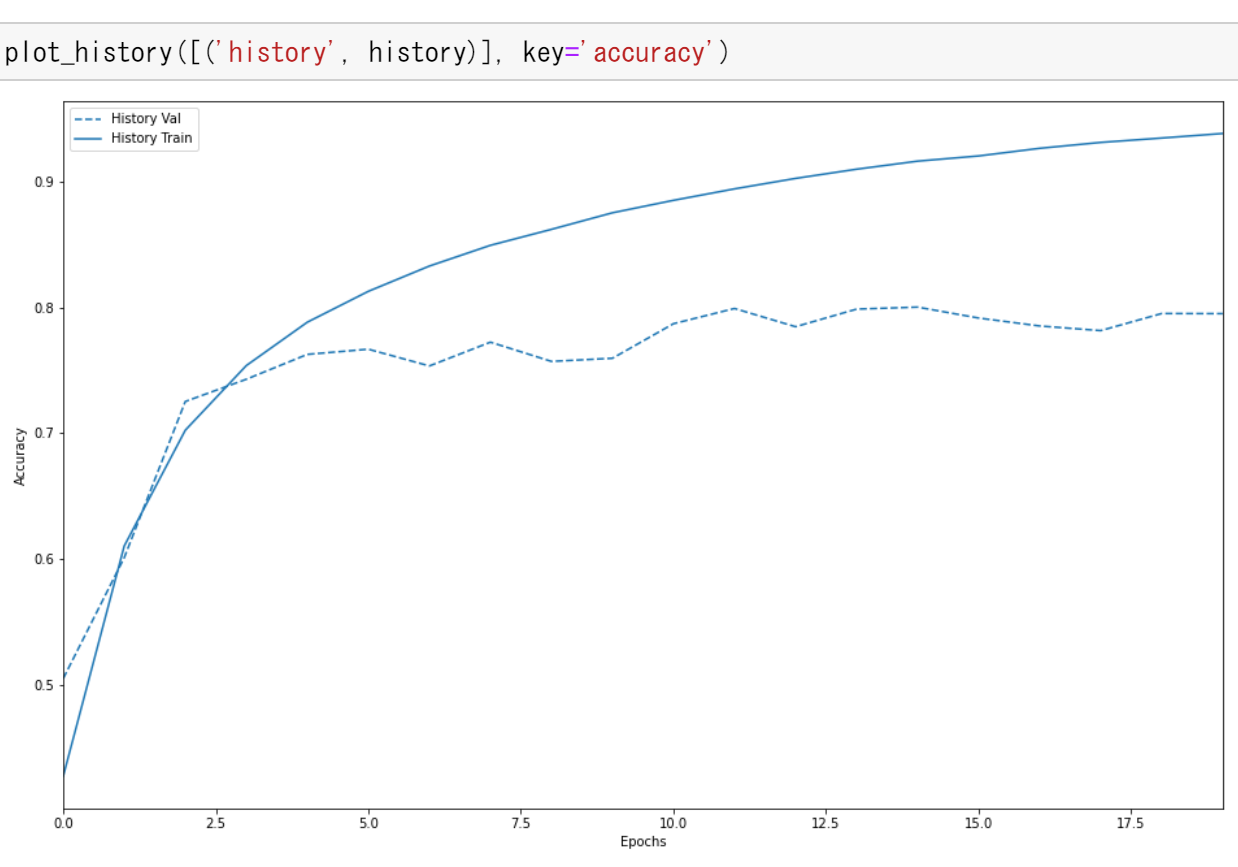Viewport: 1238px width, 867px height.
Task: Click the key argument name in the code
Action: tap(542, 52)
